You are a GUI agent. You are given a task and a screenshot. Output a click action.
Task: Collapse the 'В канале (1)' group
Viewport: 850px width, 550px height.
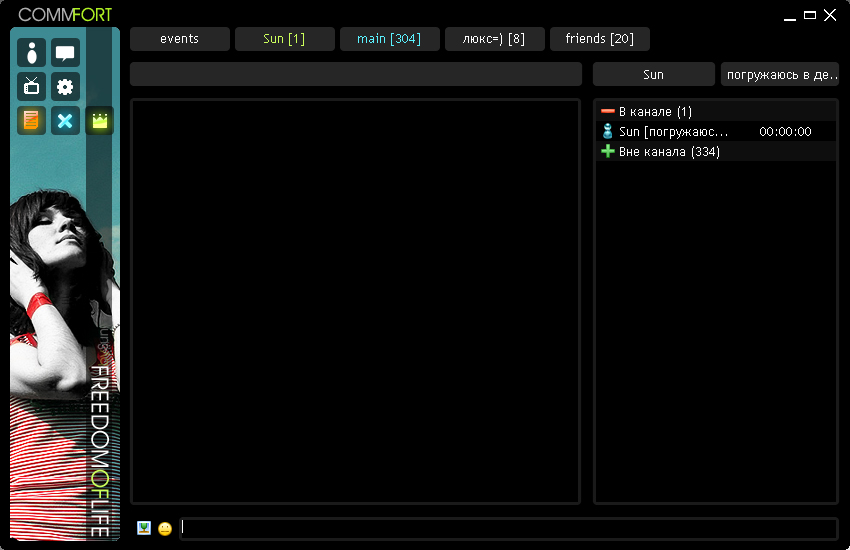coord(607,112)
